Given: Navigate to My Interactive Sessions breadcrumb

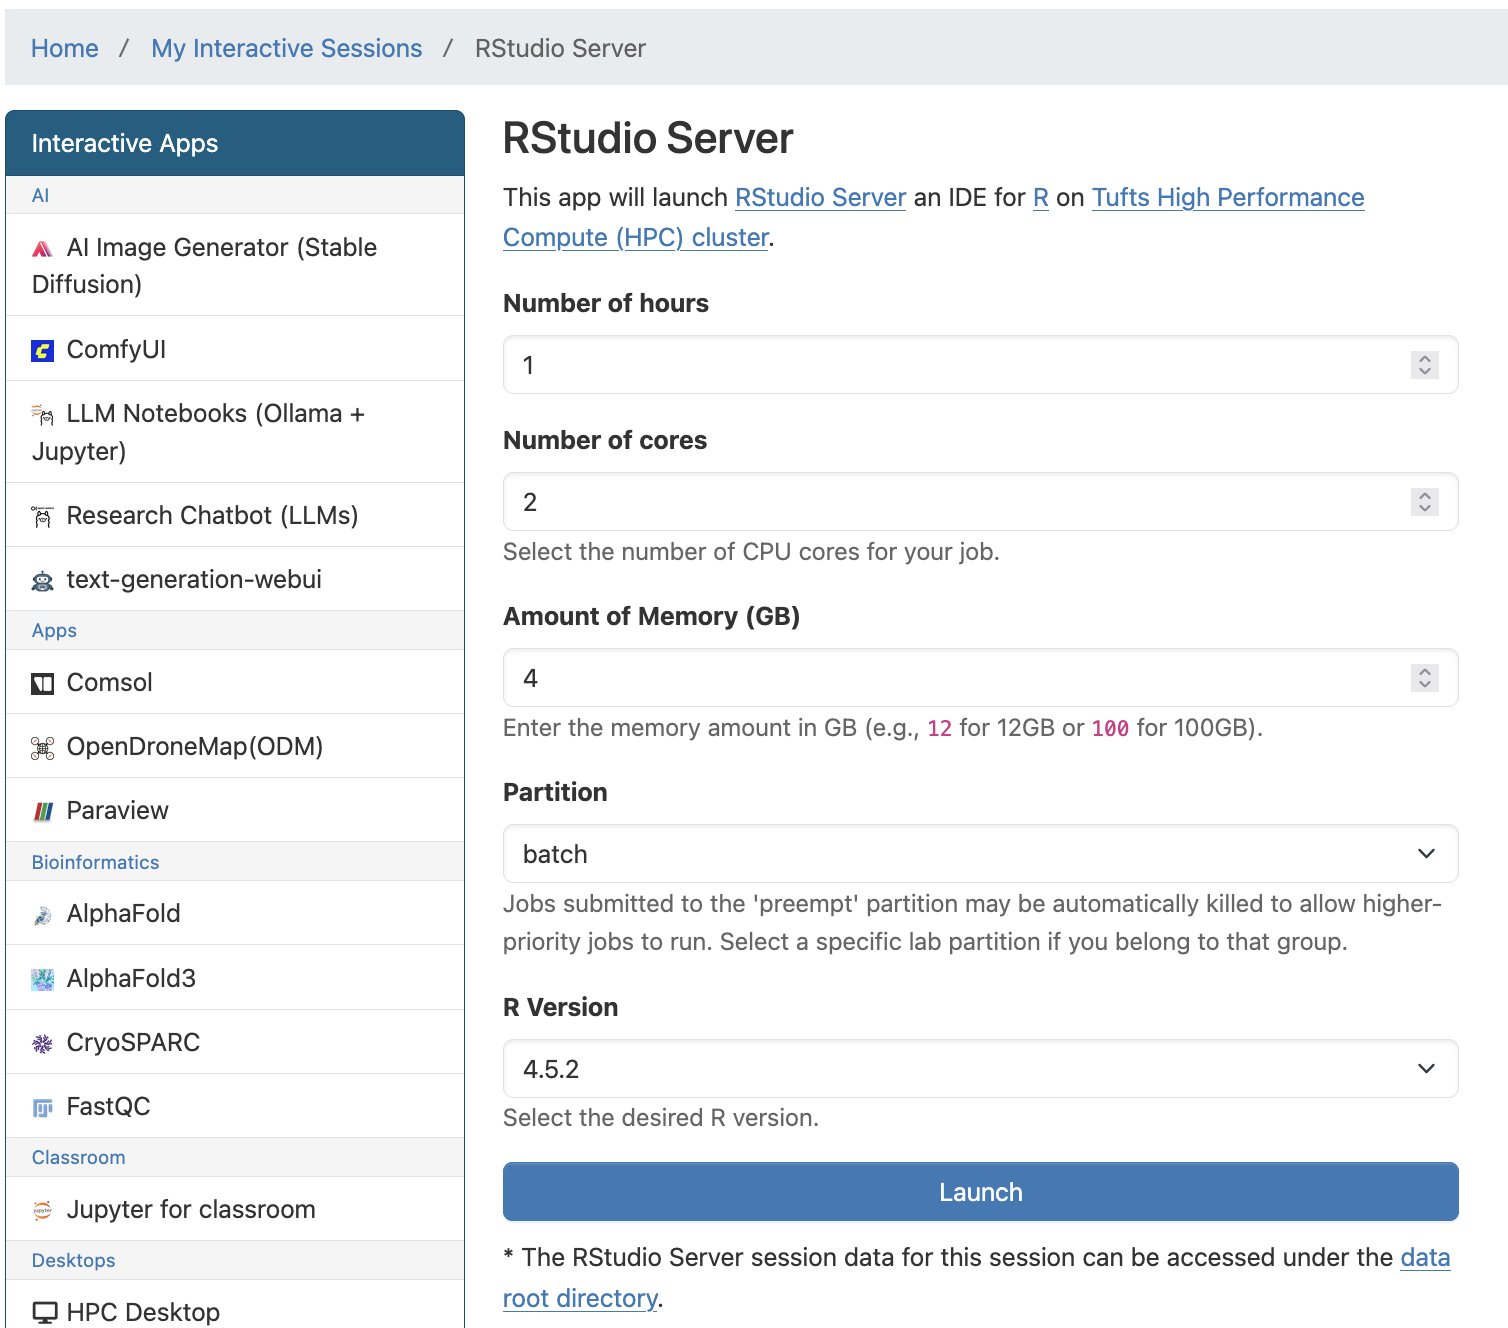Looking at the screenshot, I should pos(287,48).
